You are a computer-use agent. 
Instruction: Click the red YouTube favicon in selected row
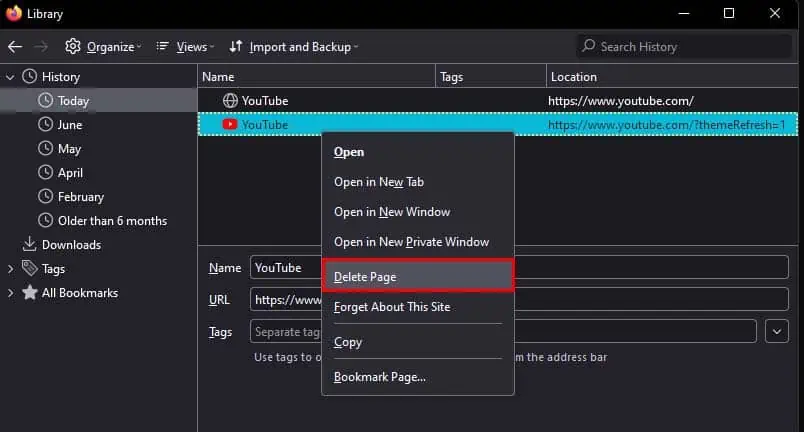click(x=230, y=124)
